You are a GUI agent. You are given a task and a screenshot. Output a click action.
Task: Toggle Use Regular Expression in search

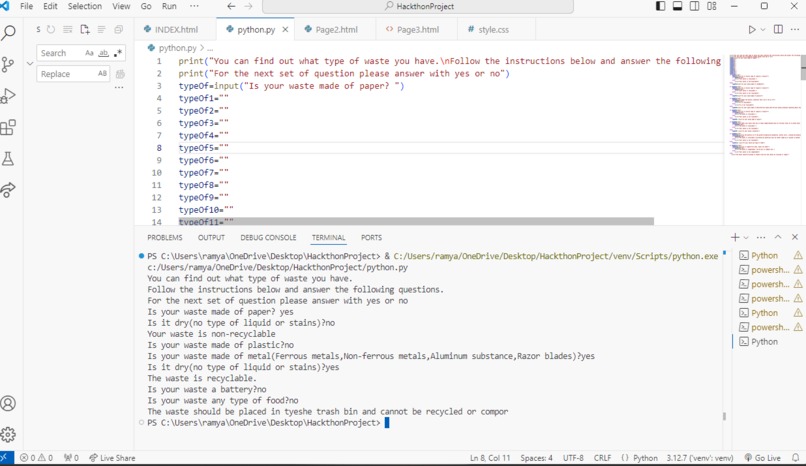118,53
